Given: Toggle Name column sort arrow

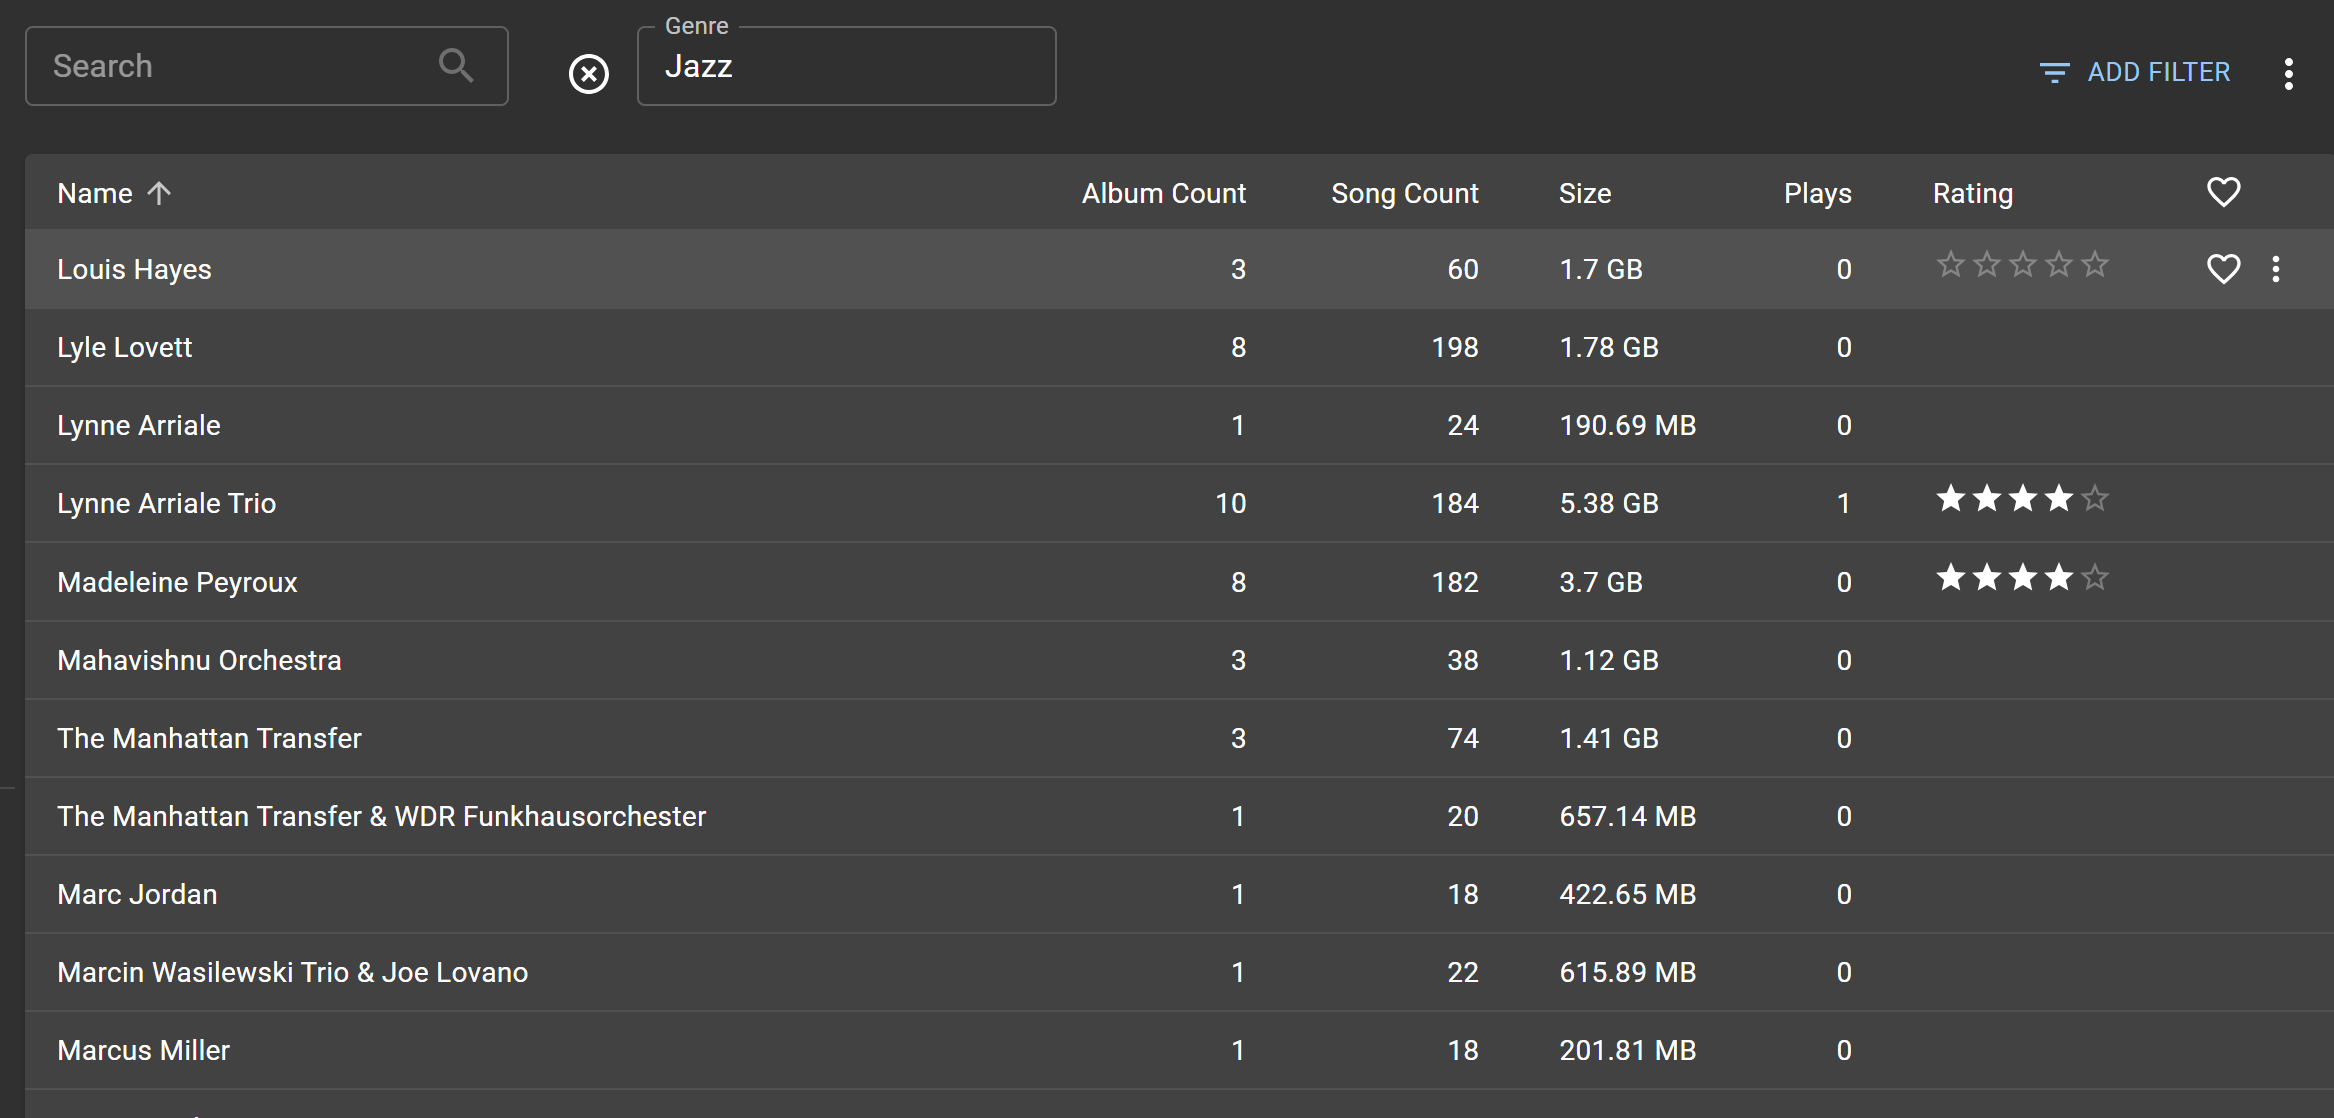Looking at the screenshot, I should tap(159, 193).
